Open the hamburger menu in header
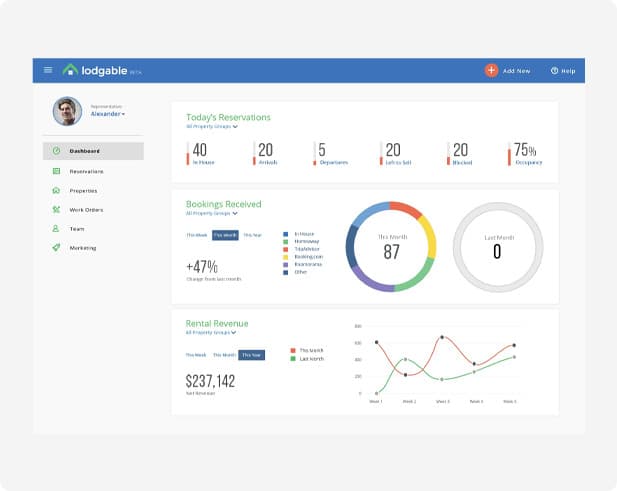617x491 pixels. point(47,70)
